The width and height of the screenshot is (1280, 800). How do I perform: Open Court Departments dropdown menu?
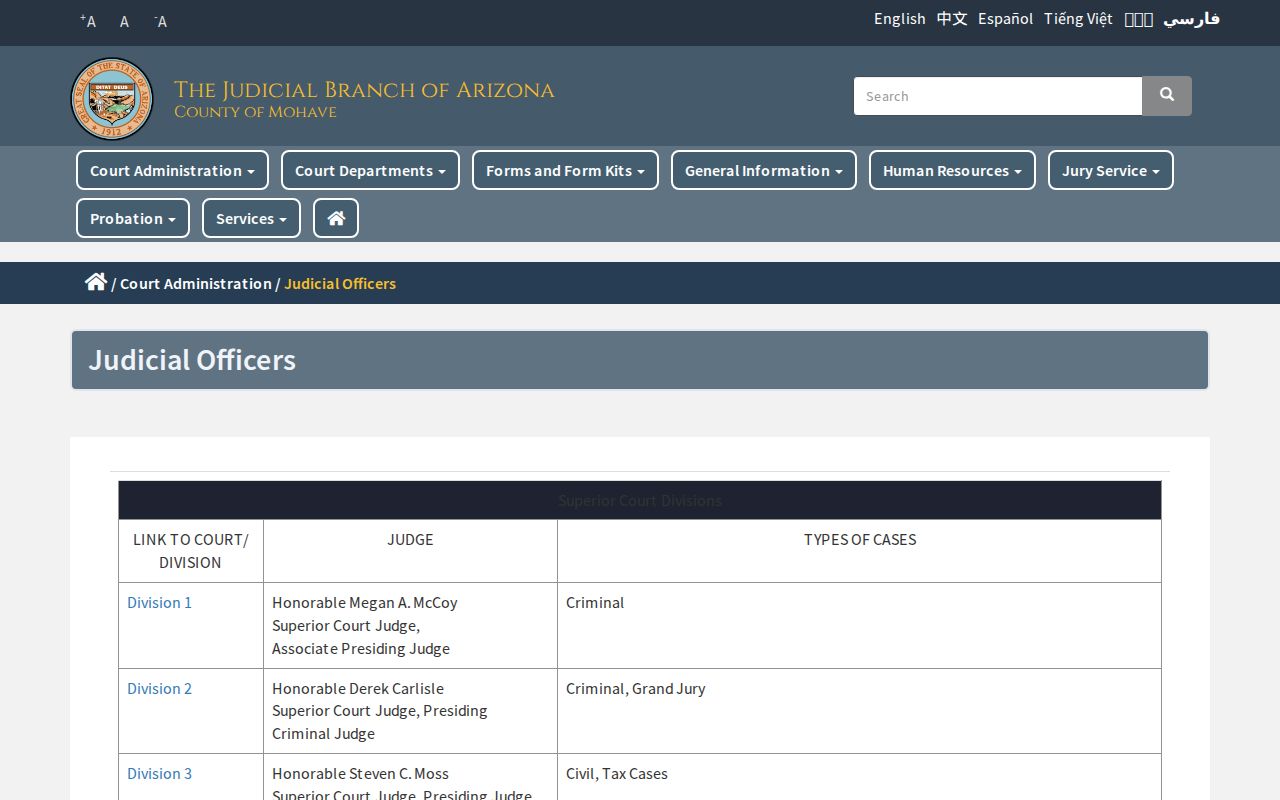[x=370, y=170]
